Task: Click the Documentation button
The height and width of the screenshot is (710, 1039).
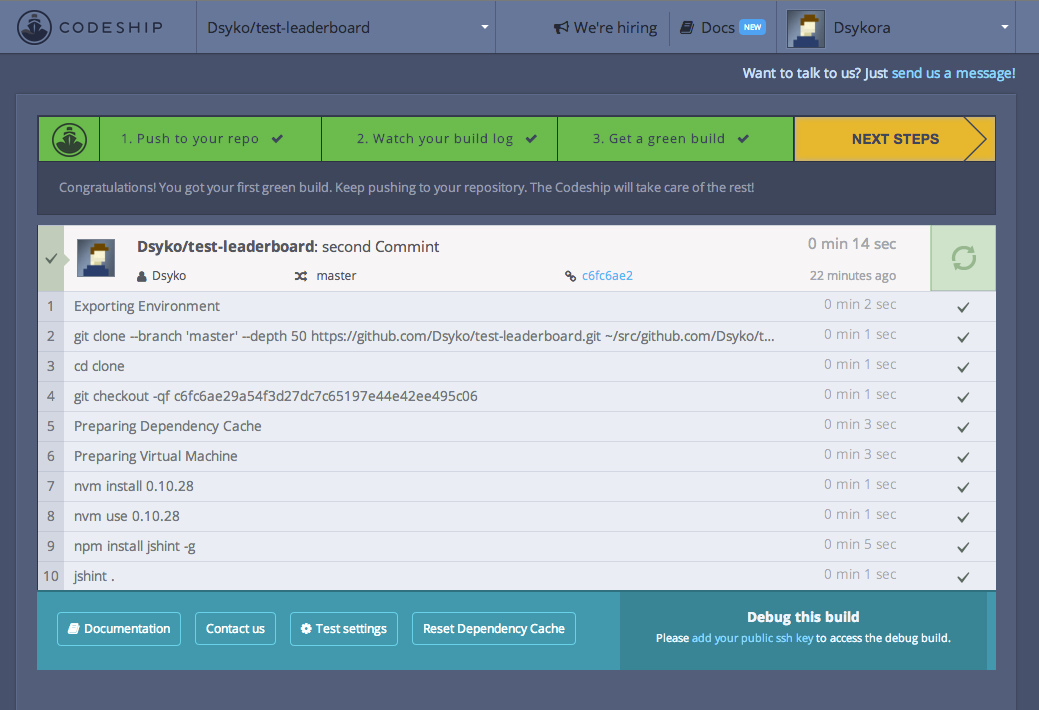Action: [119, 628]
